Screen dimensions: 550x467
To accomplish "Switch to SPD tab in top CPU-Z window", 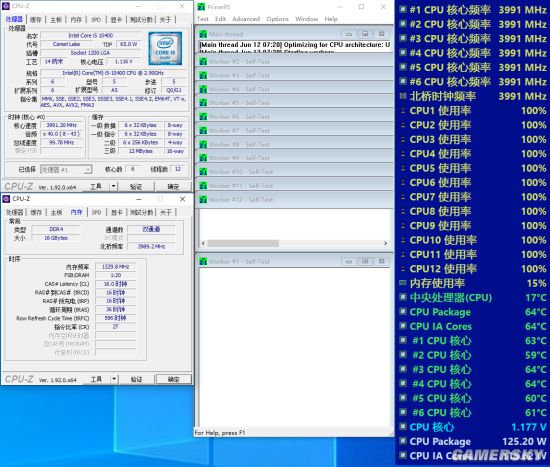I will (96, 20).
